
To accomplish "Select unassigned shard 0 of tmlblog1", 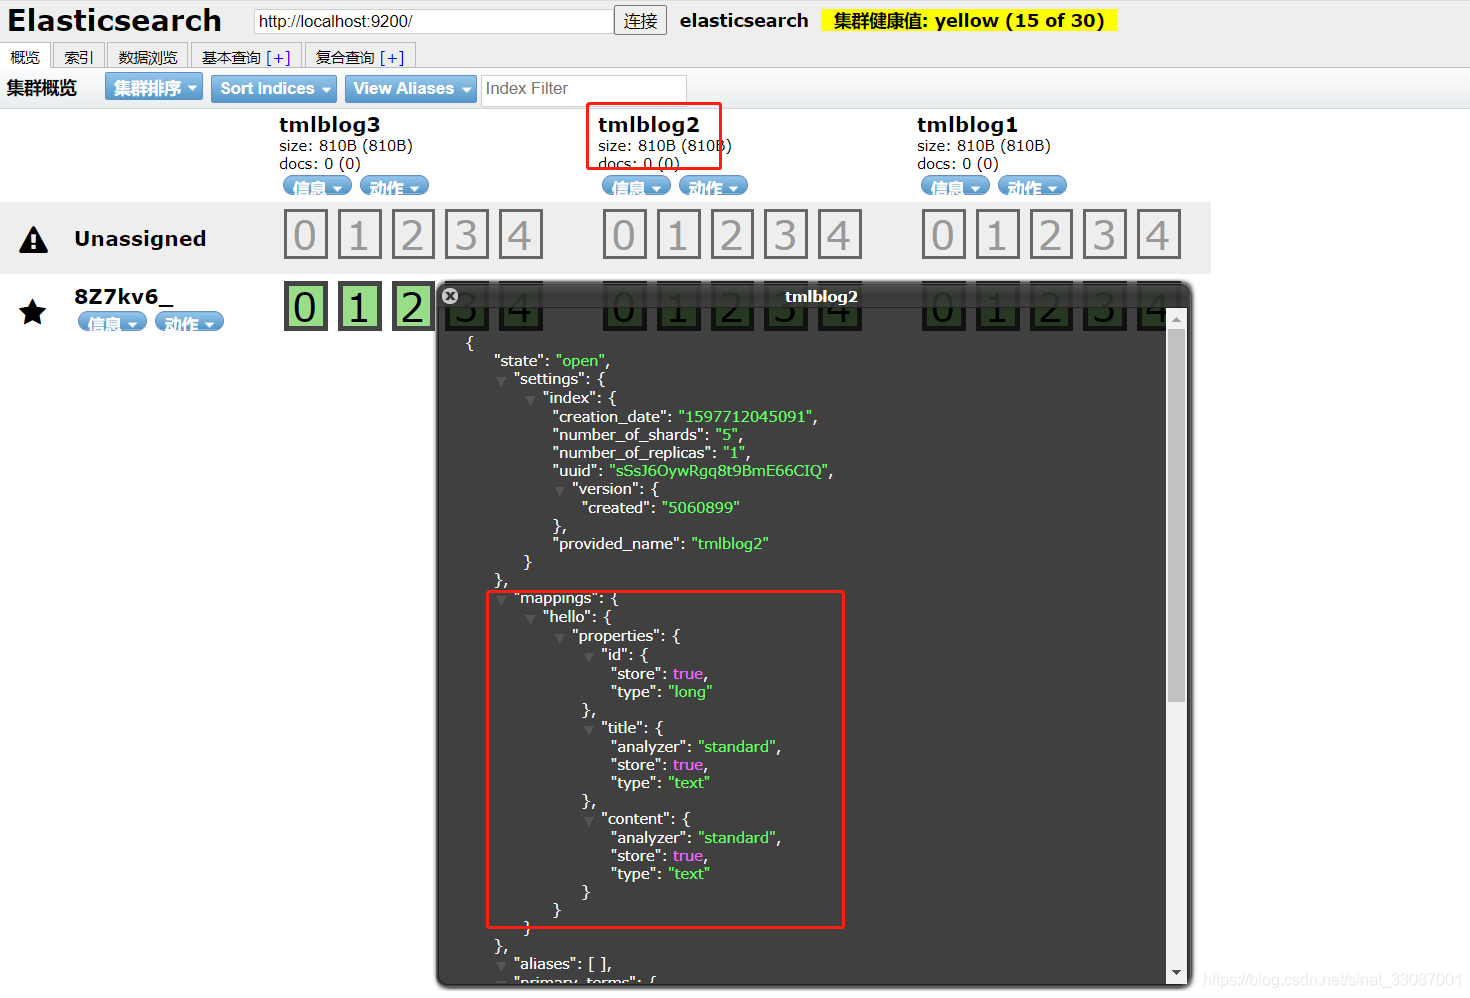I will (x=944, y=235).
